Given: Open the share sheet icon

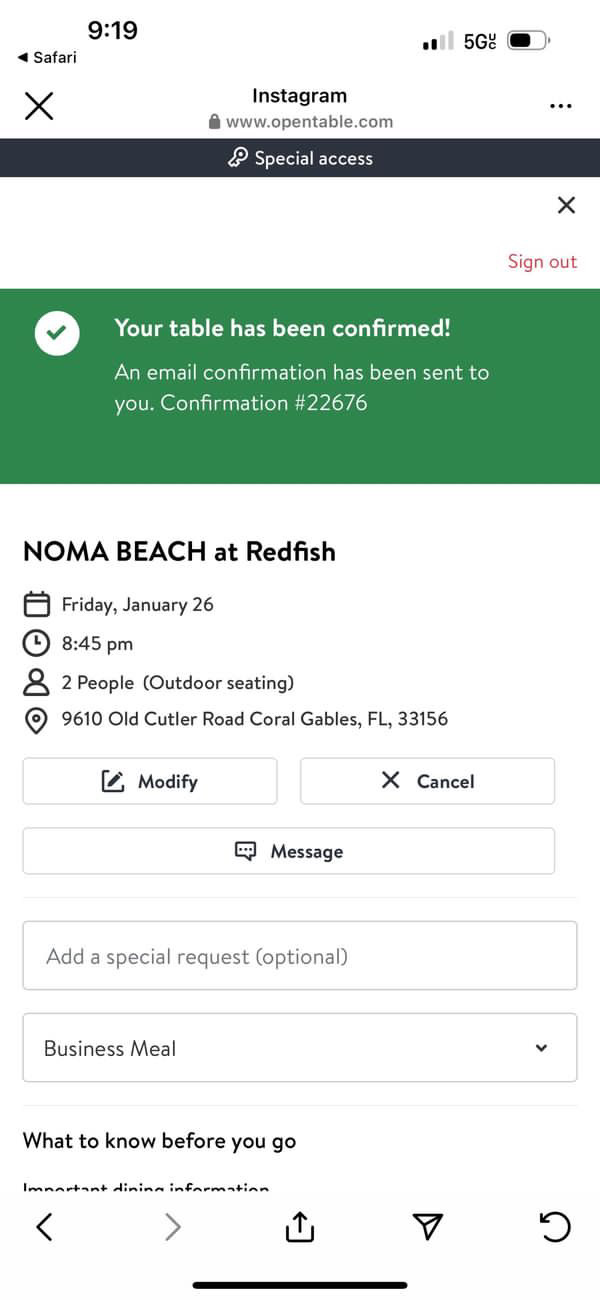Looking at the screenshot, I should [x=300, y=1227].
